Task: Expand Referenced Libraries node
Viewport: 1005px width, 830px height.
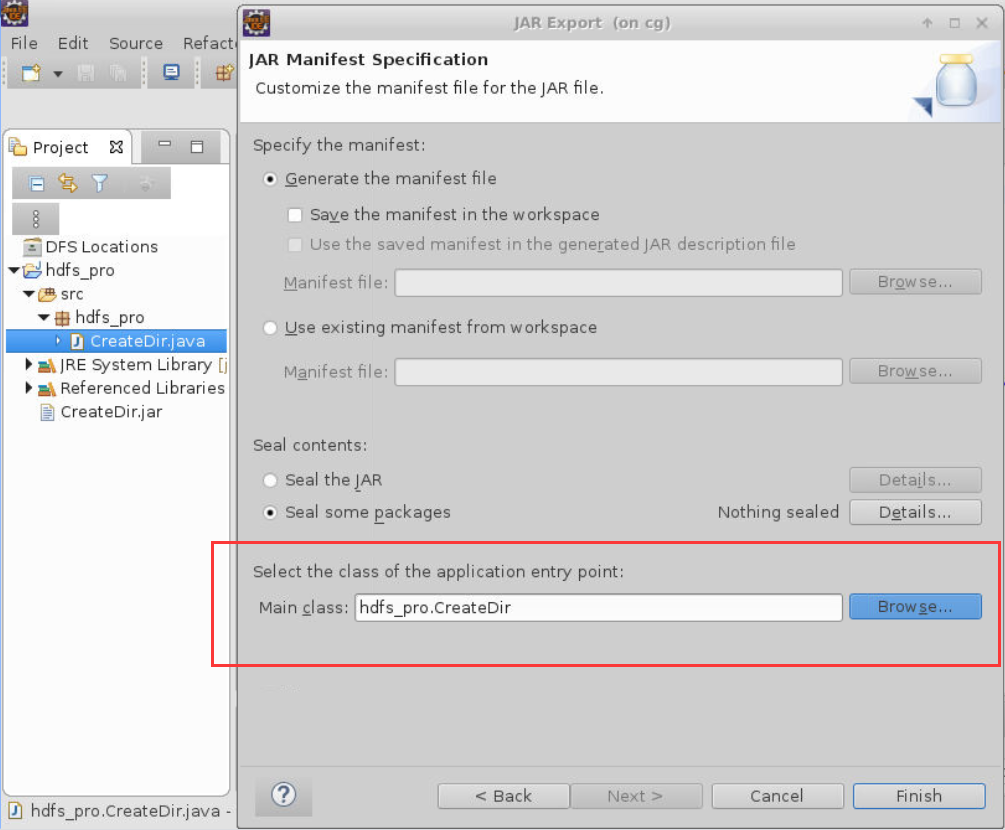Action: coord(28,388)
